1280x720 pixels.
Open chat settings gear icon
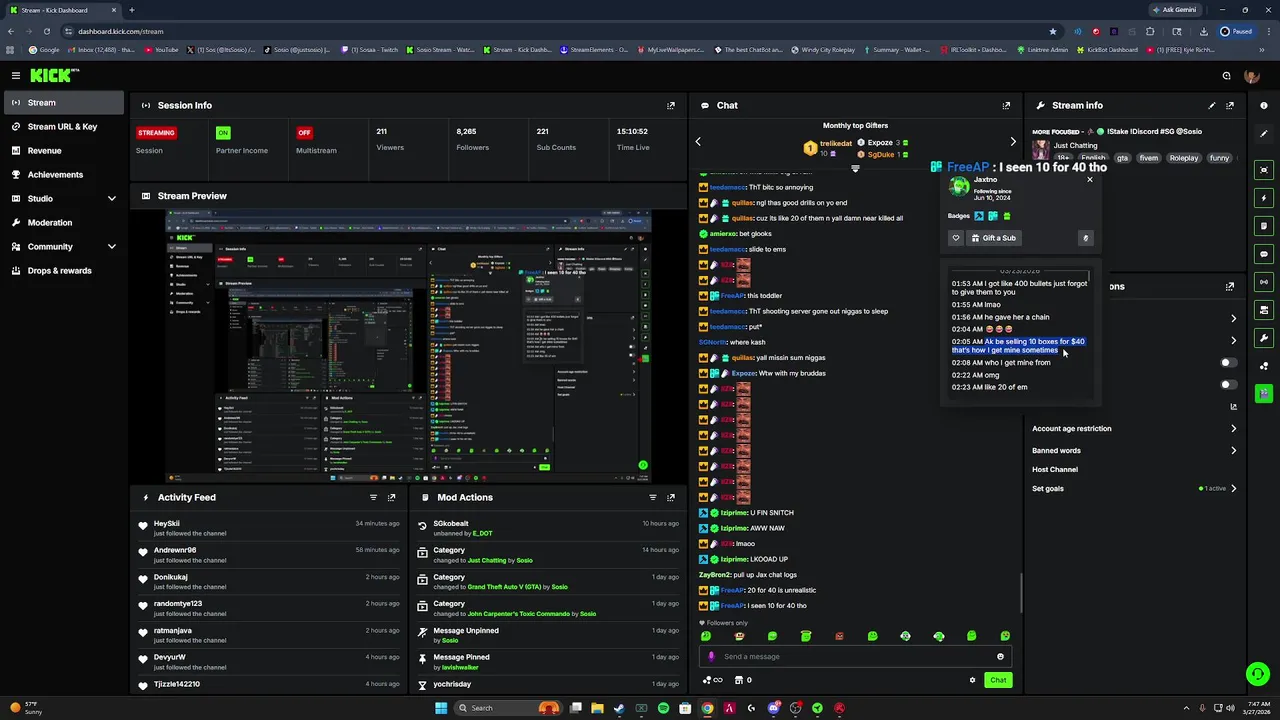coord(972,680)
